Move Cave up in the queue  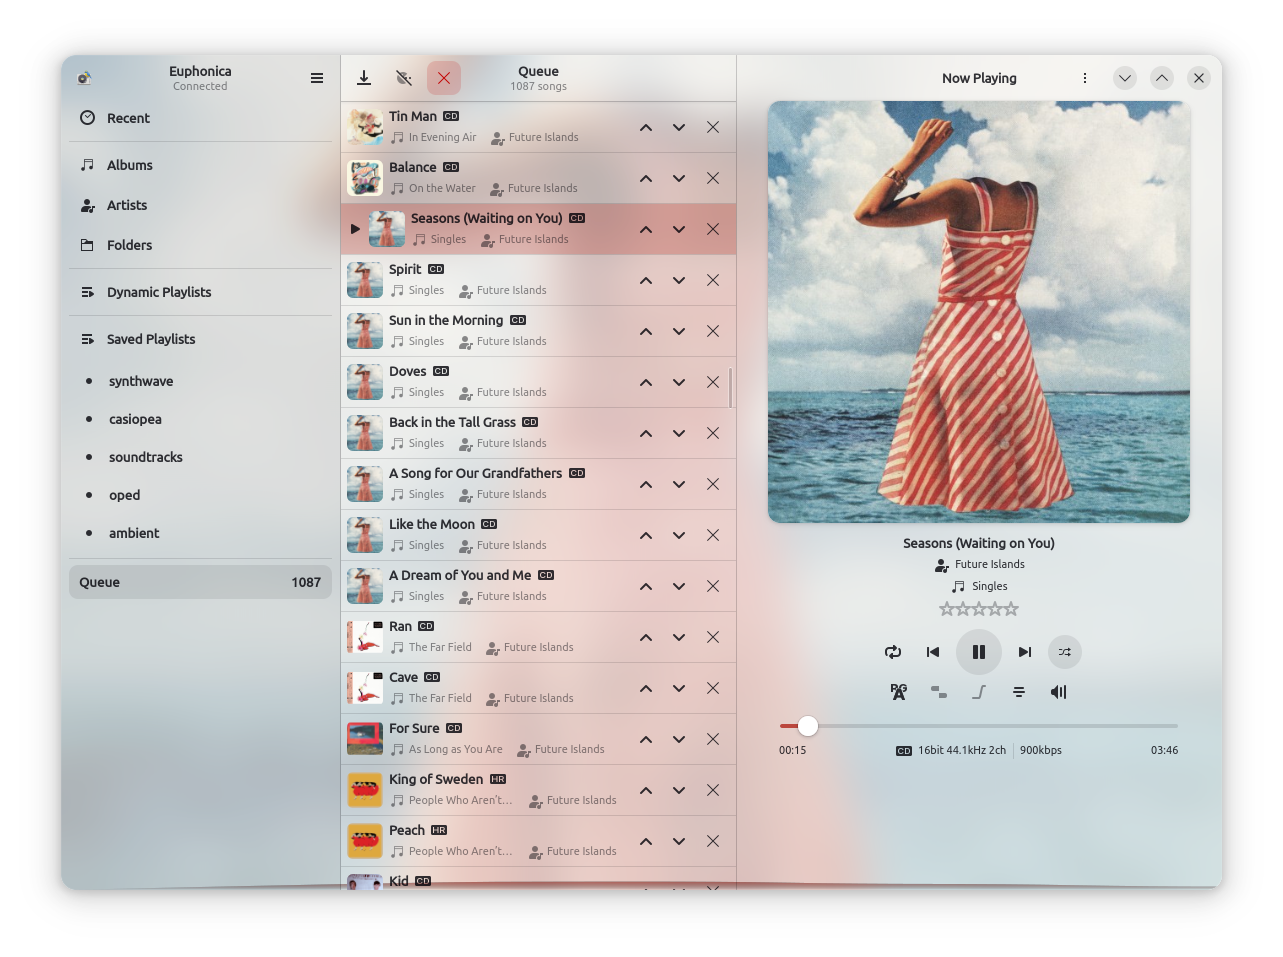[646, 688]
